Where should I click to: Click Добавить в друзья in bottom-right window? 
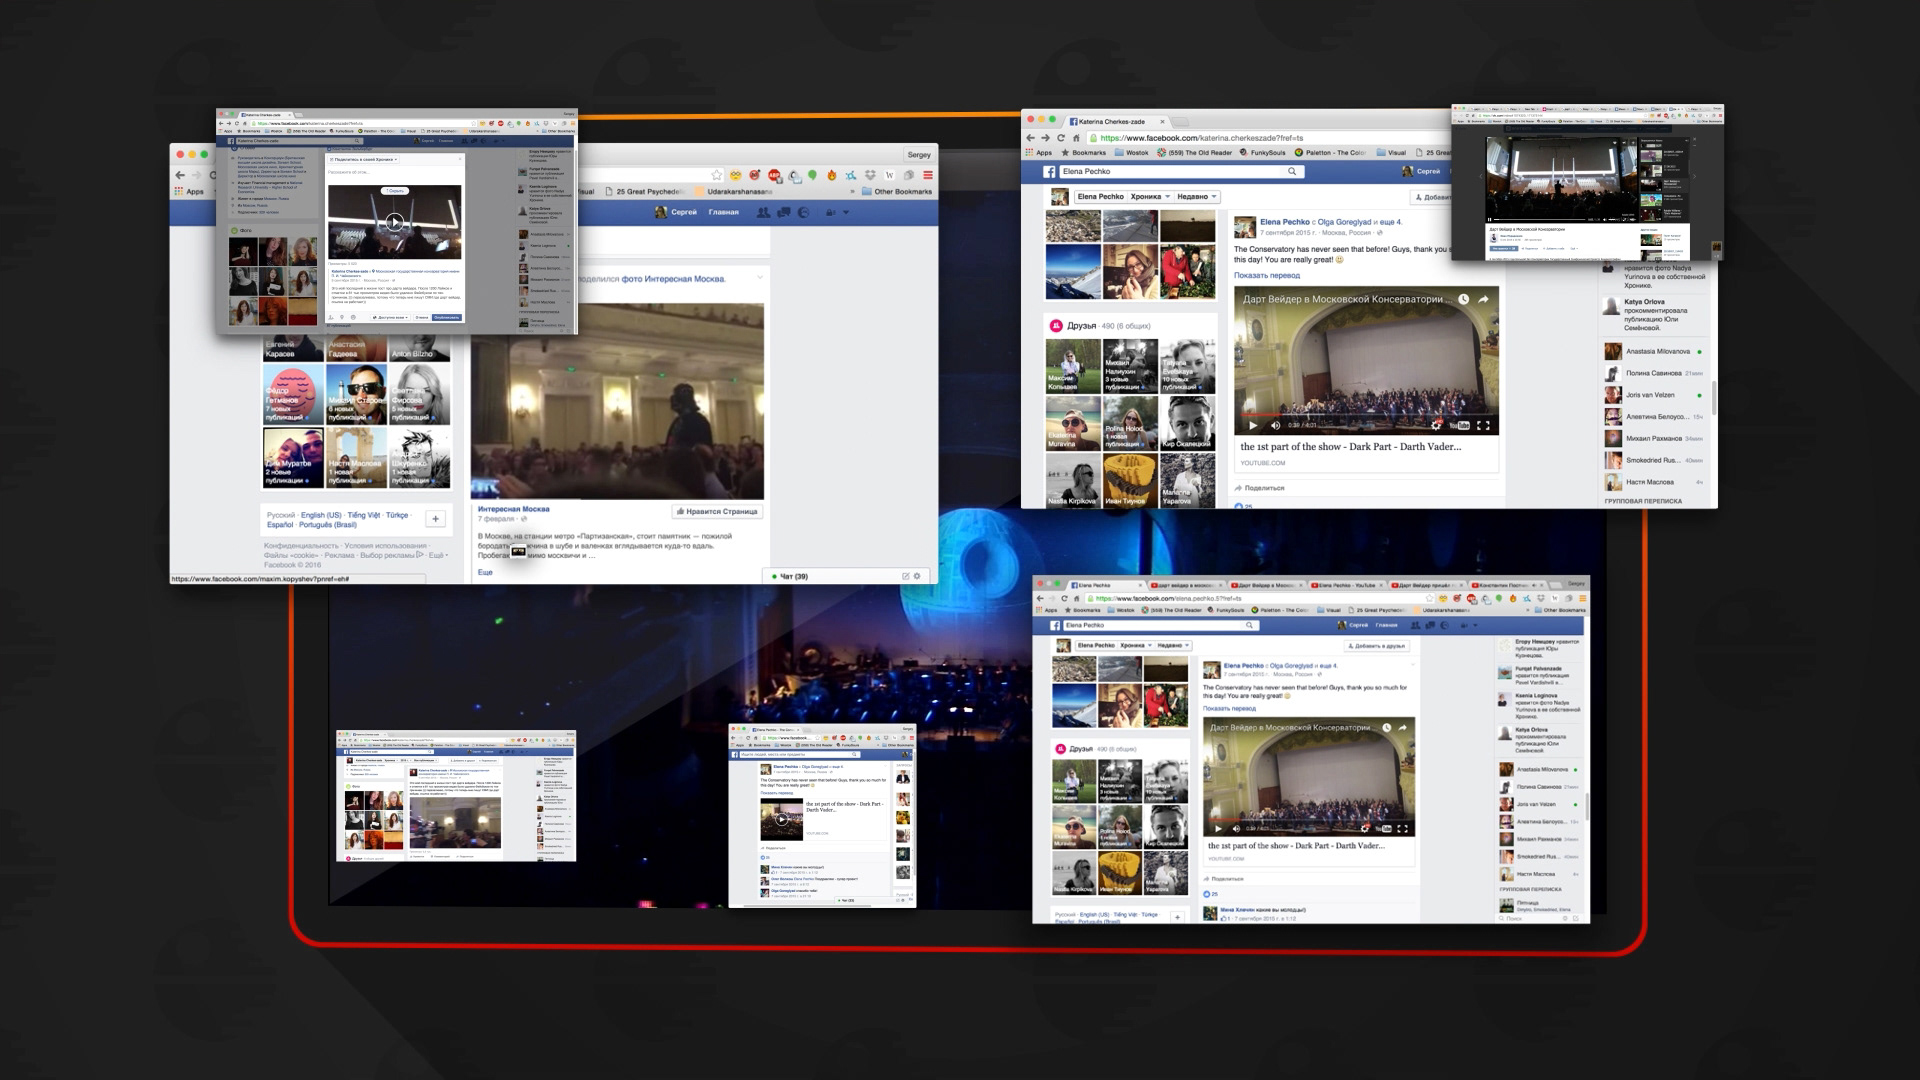(x=1377, y=646)
